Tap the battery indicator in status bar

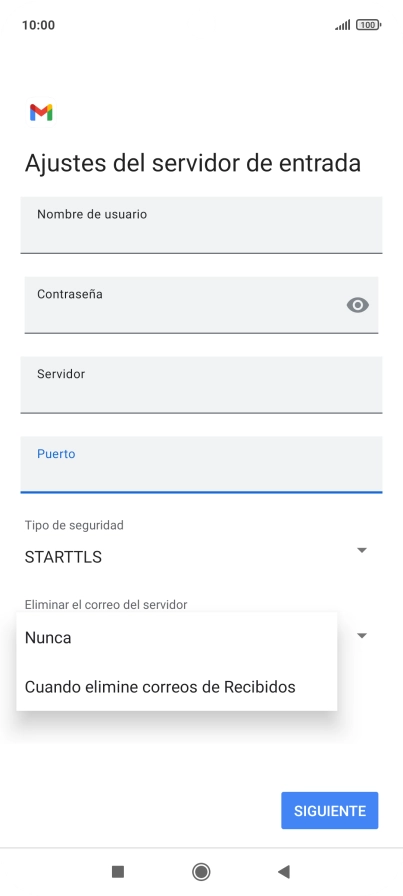pyautogui.click(x=369, y=25)
